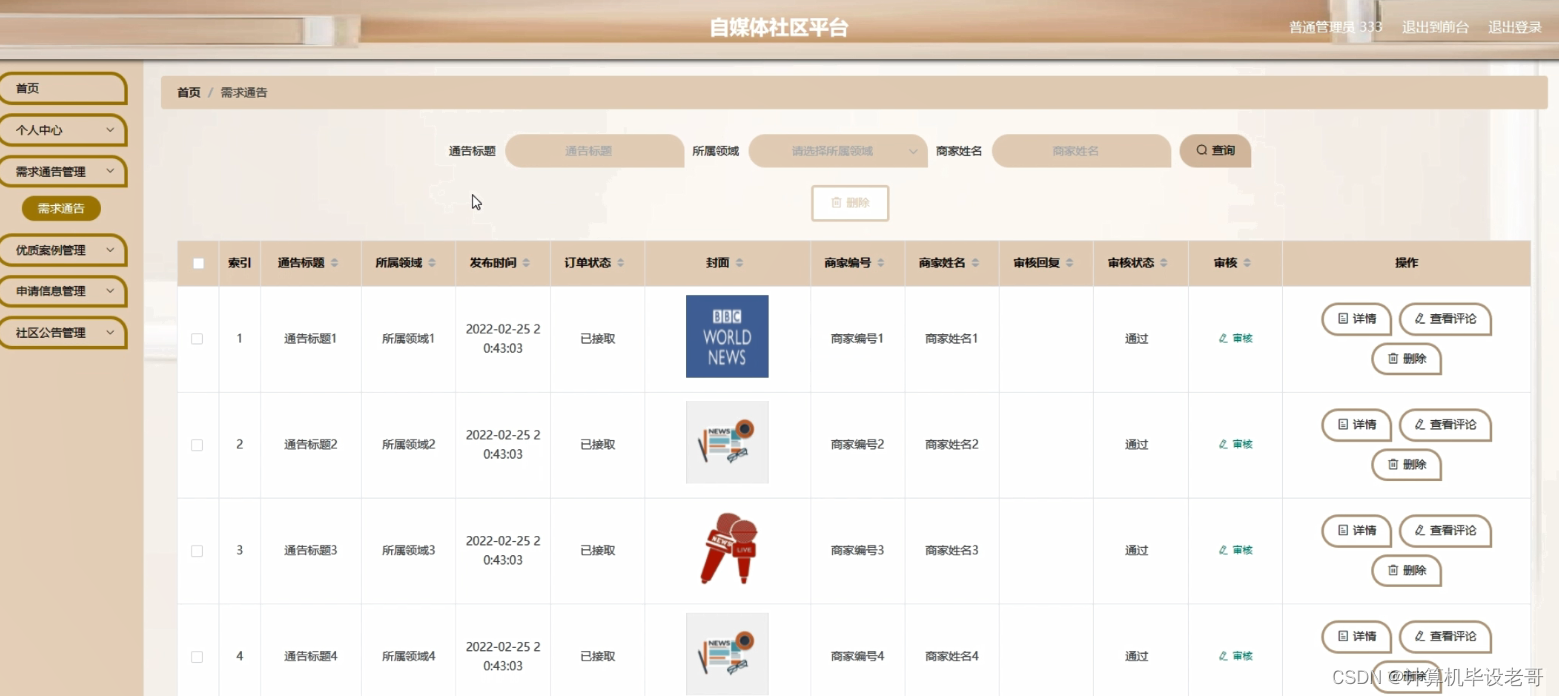1559x696 pixels.
Task: Focus the 商家姓名 search input field
Action: pyautogui.click(x=1081, y=151)
